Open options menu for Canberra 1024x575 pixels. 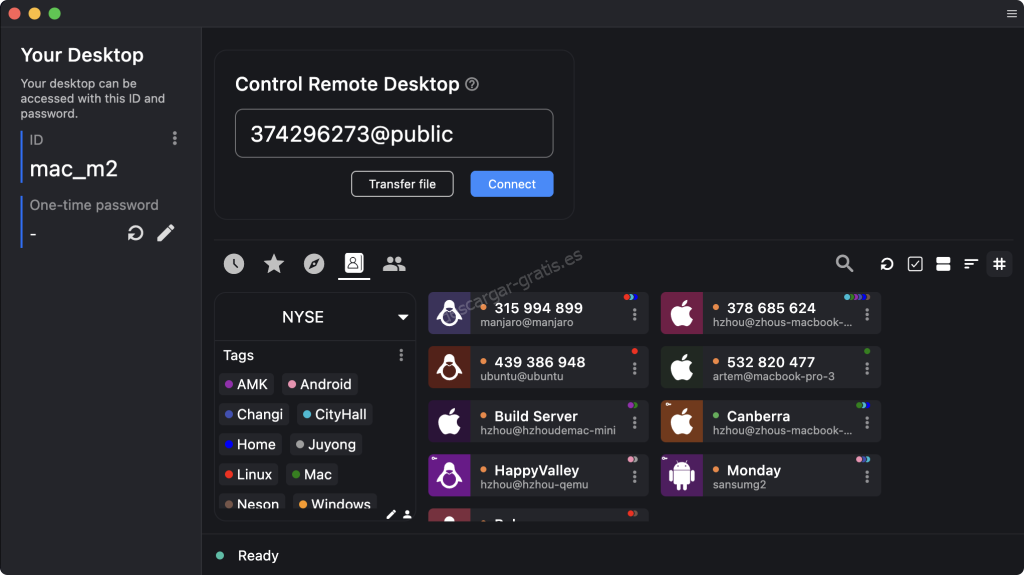pyautogui.click(x=867, y=423)
